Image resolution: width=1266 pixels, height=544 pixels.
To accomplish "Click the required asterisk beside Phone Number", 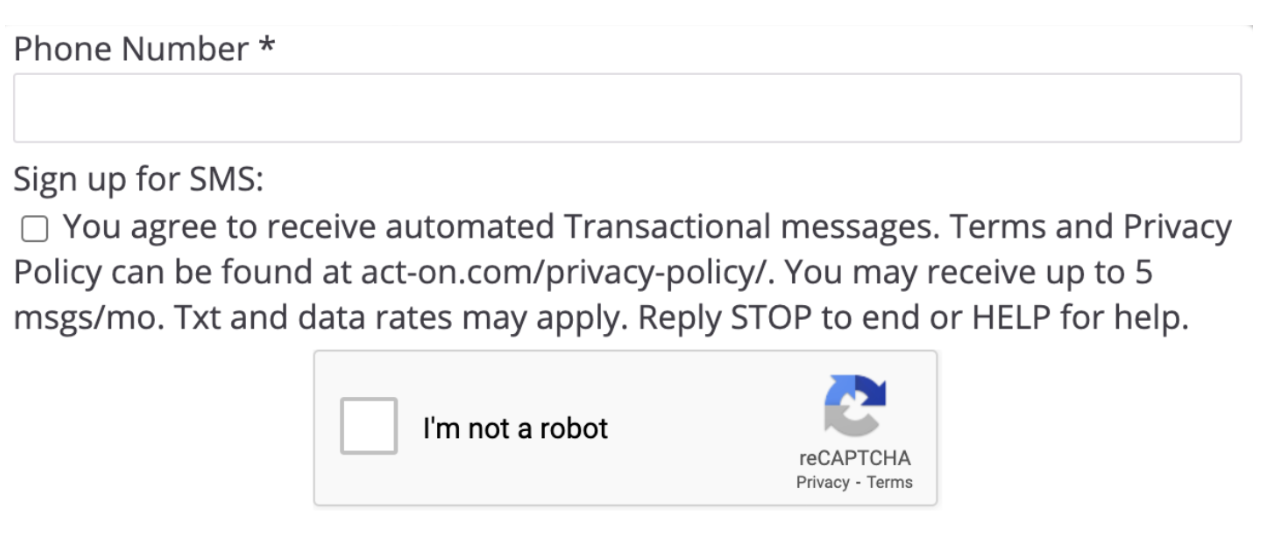I will point(266,46).
